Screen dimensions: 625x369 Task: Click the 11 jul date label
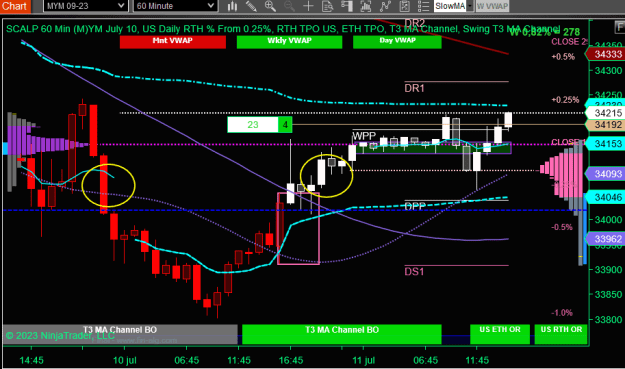point(364,361)
